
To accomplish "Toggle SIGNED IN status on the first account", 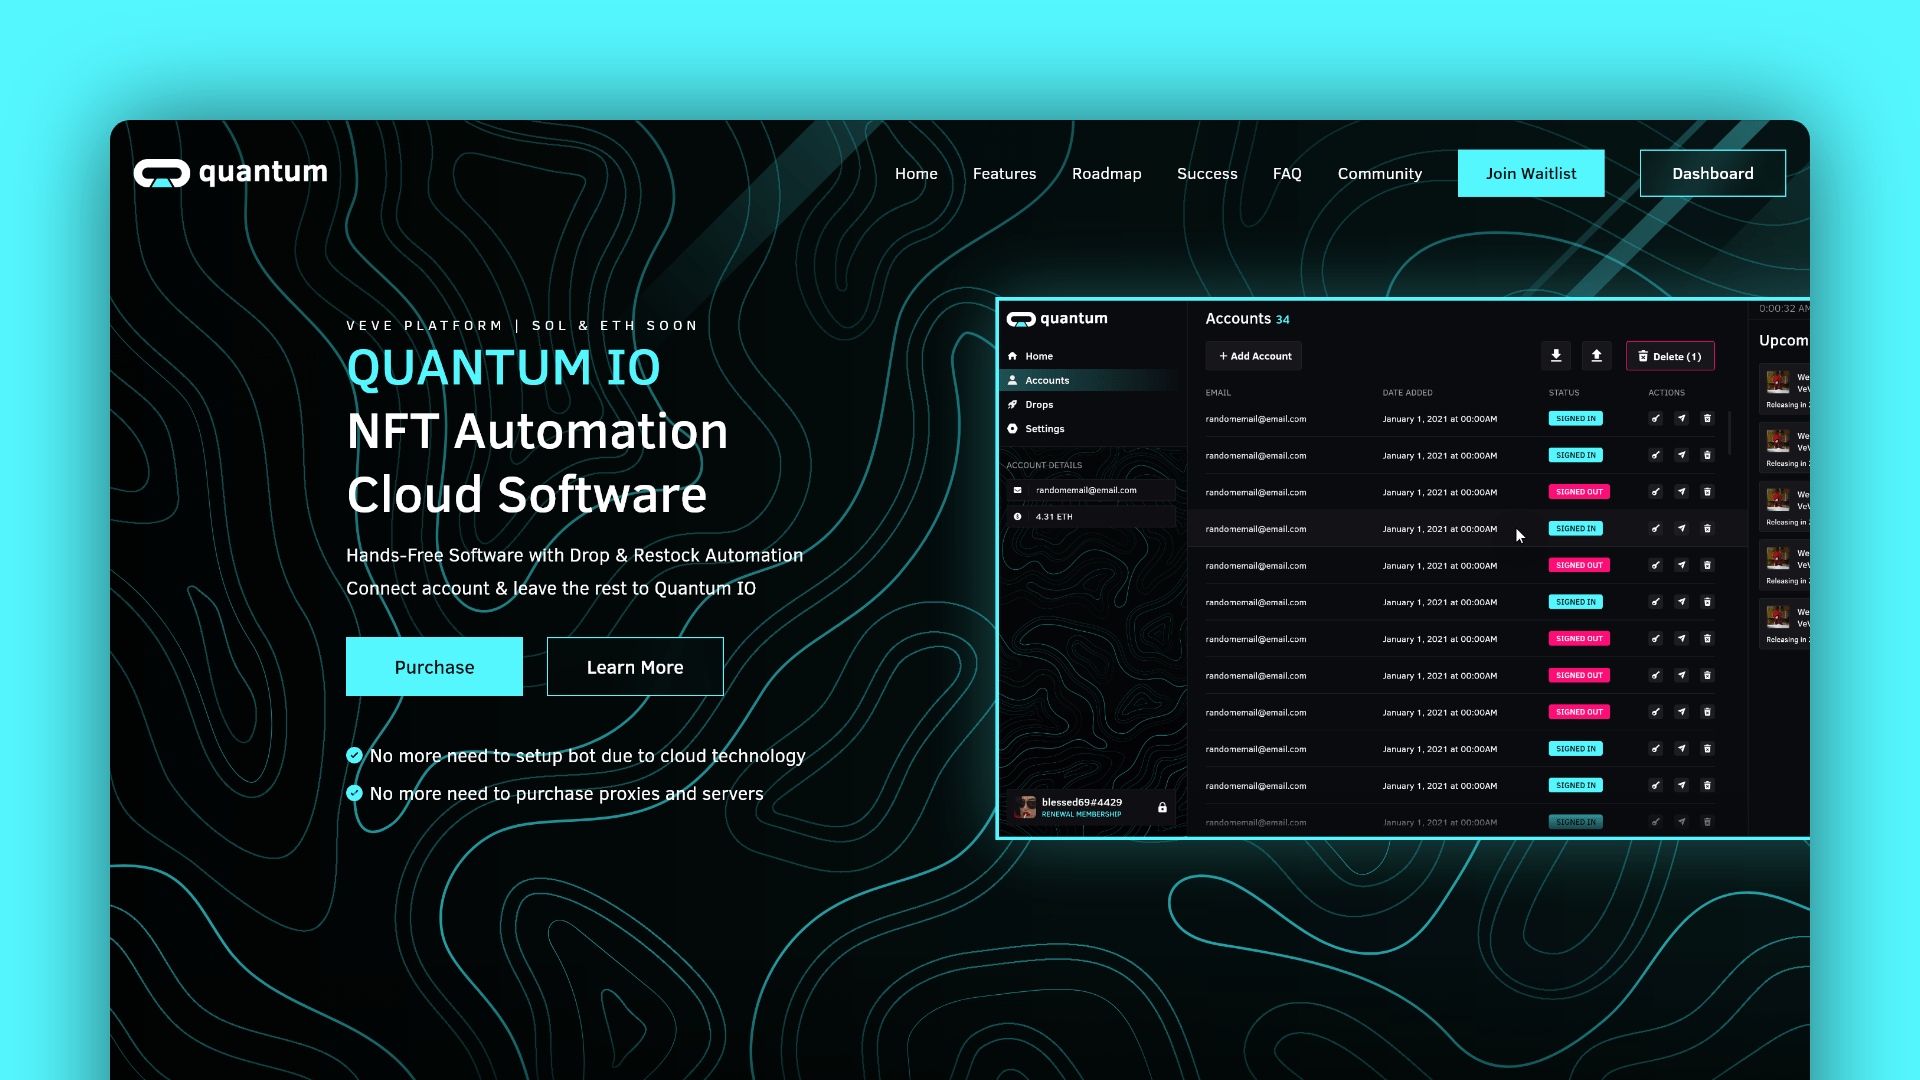I will pyautogui.click(x=1575, y=419).
